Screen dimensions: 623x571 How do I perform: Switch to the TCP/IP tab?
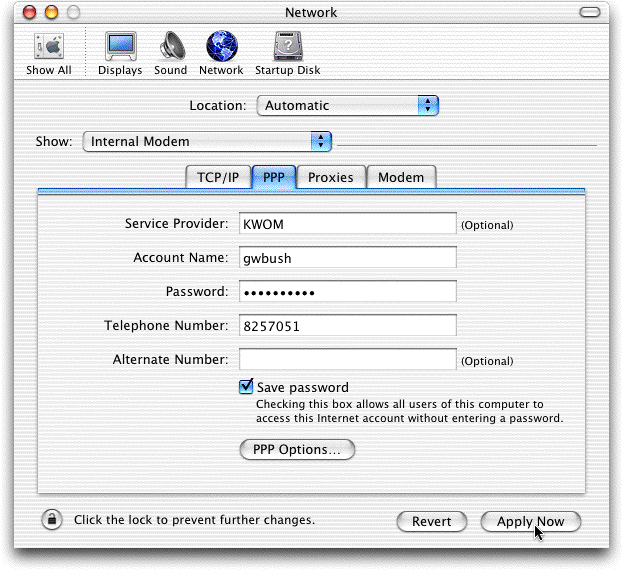point(218,177)
